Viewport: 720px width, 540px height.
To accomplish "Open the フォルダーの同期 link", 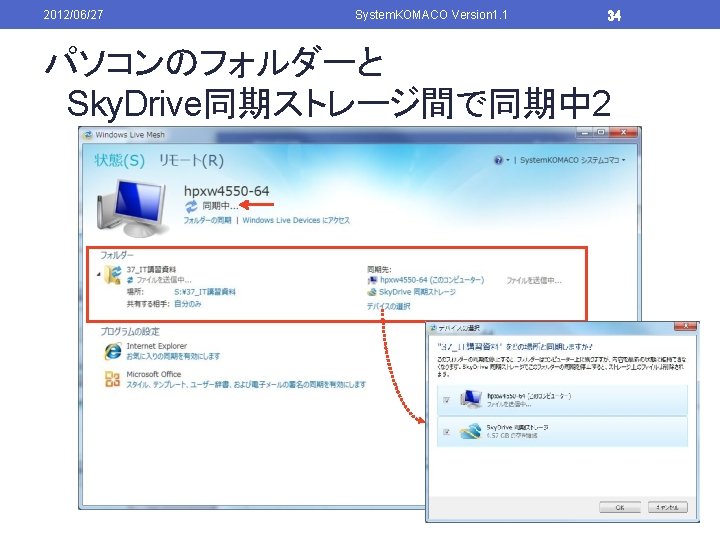I will click(x=208, y=220).
